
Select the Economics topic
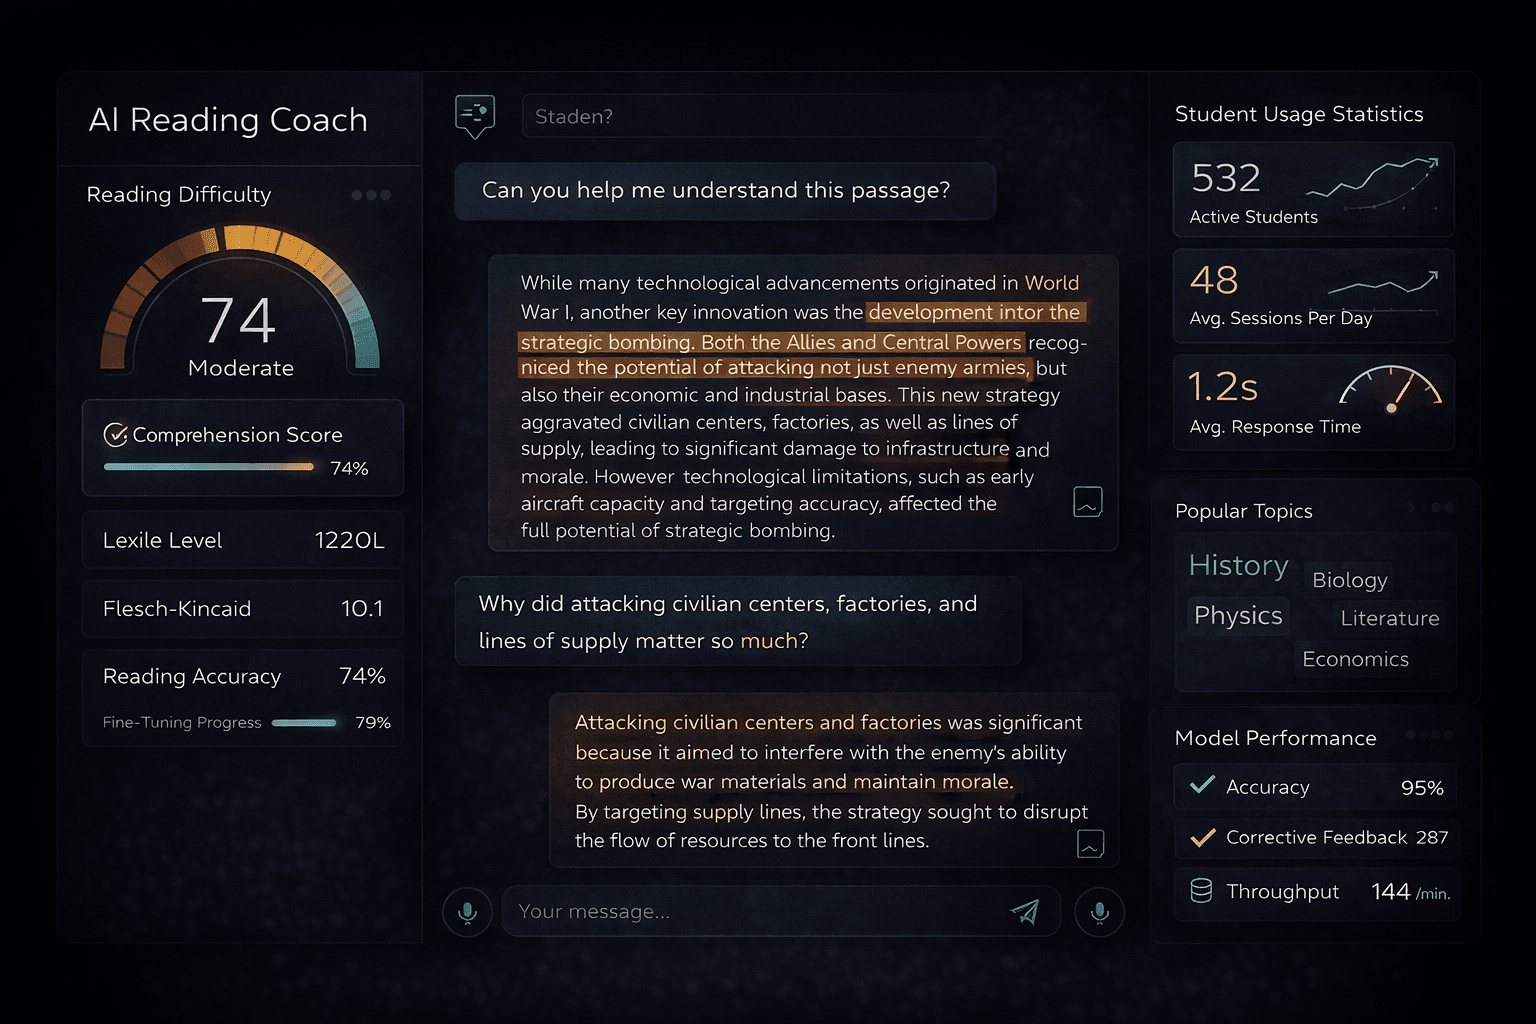click(x=1355, y=659)
